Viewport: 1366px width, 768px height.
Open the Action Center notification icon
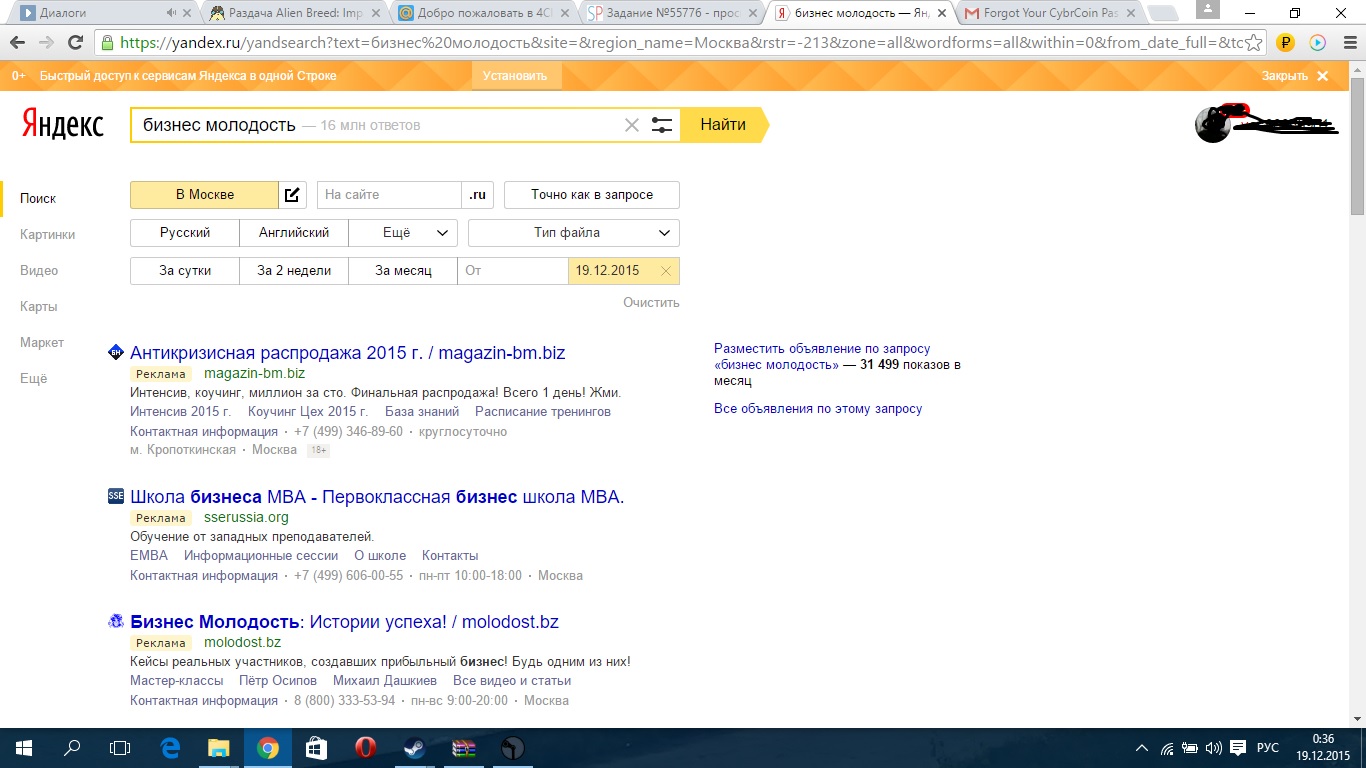point(1237,748)
